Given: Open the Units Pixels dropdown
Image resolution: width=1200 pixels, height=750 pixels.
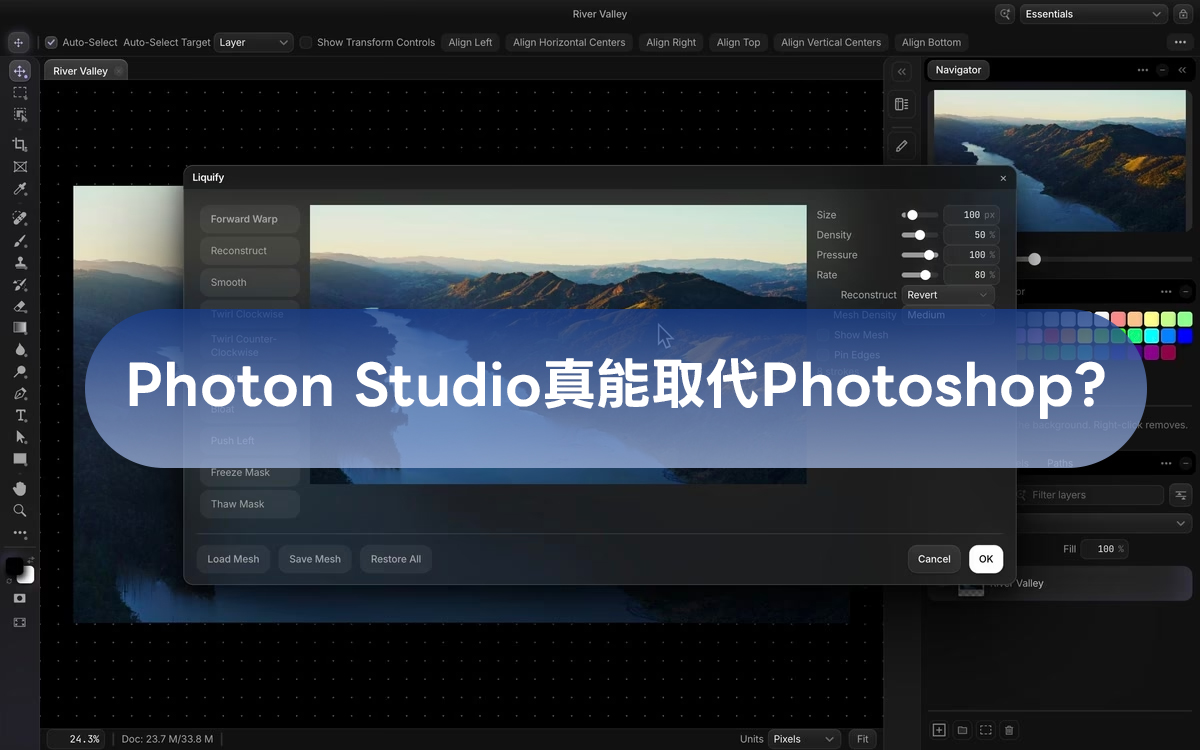Looking at the screenshot, I should pyautogui.click(x=804, y=739).
